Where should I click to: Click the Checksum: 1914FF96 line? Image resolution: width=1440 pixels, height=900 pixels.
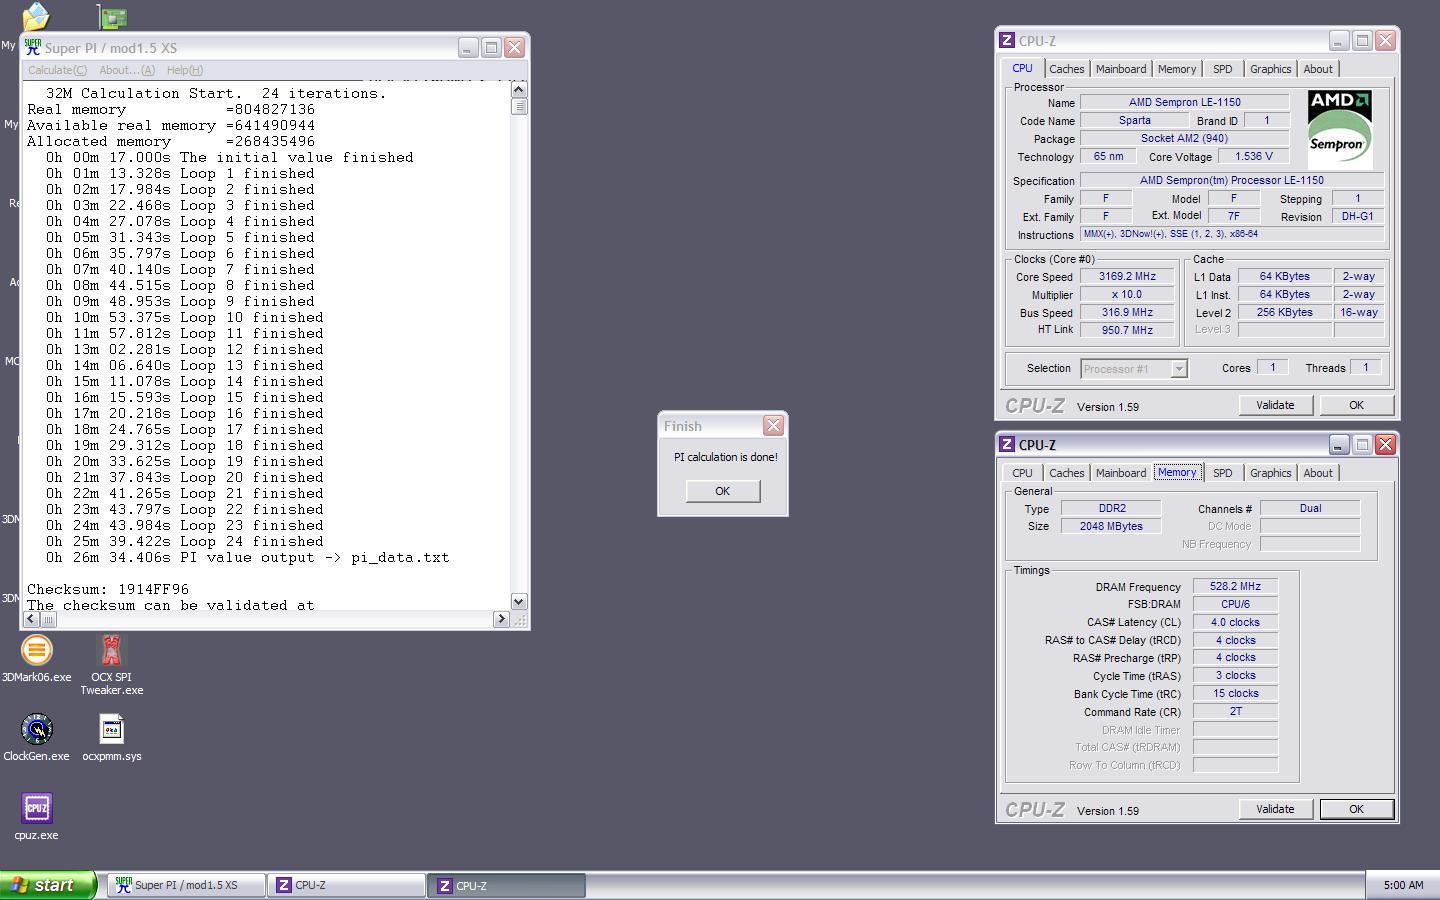click(108, 589)
